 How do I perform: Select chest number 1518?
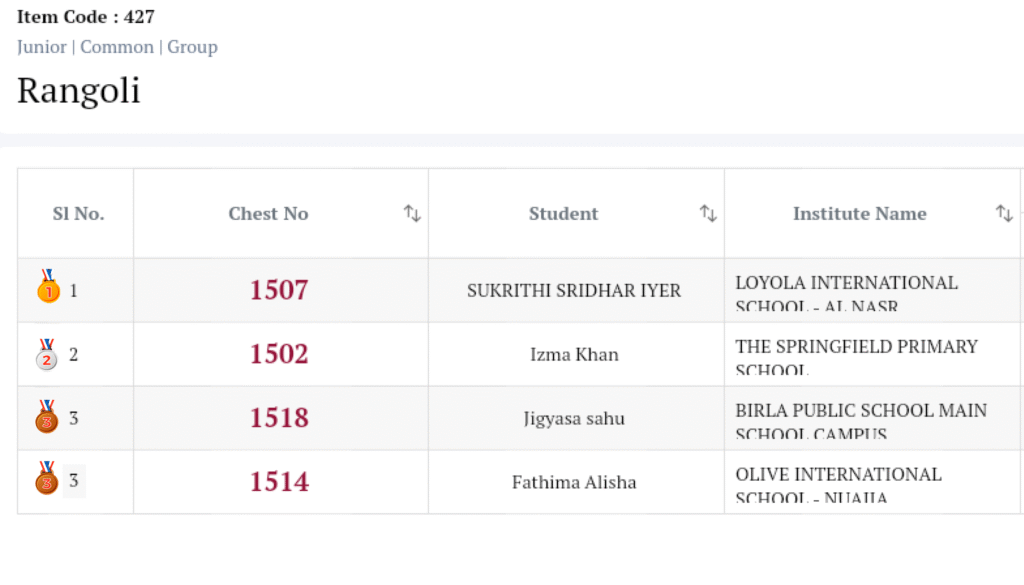click(x=279, y=418)
